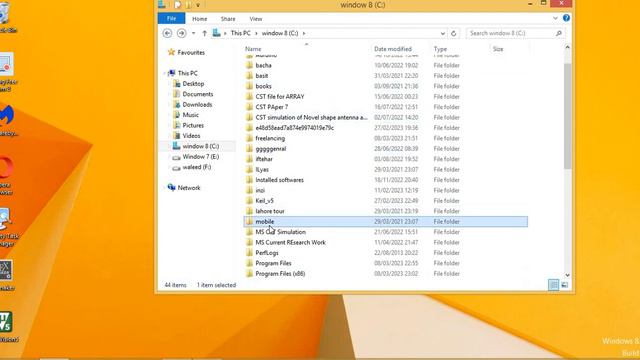Click the scroll up arrow
Image resolution: width=640 pixels, height=360 pixels.
[x=567, y=48]
